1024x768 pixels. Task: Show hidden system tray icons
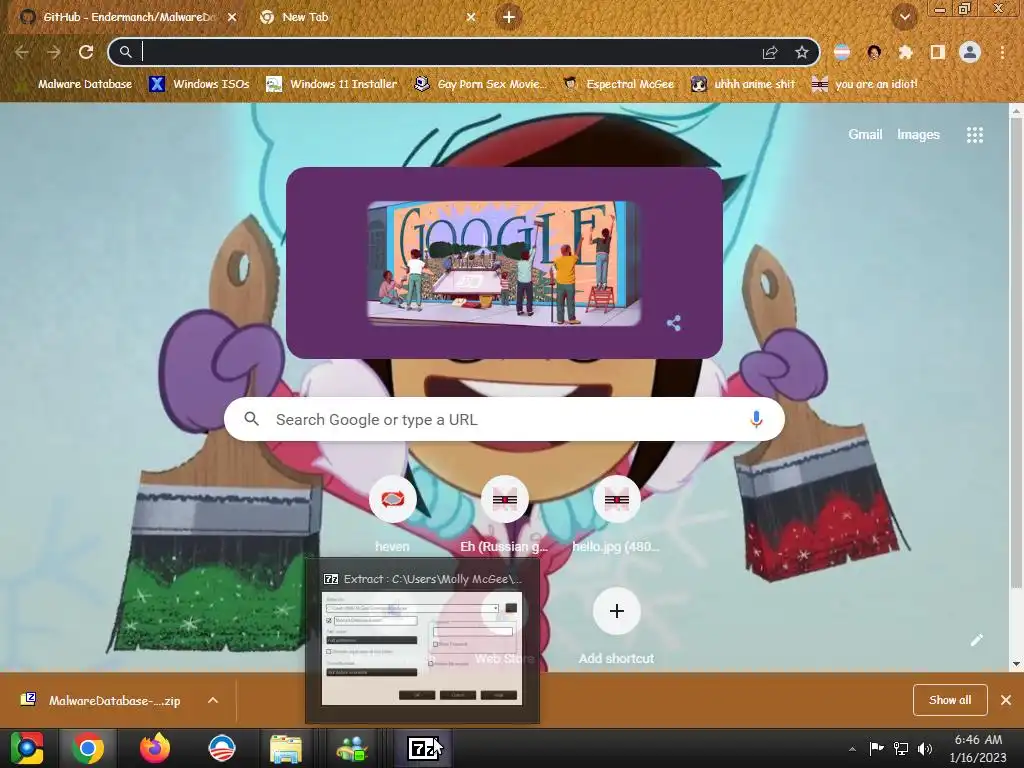coord(852,749)
